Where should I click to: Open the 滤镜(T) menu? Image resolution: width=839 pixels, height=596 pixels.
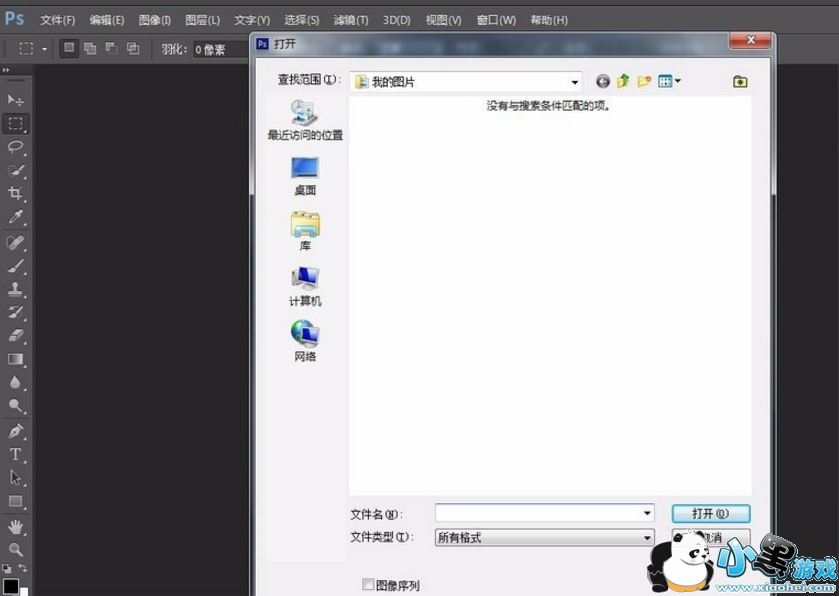click(x=350, y=20)
